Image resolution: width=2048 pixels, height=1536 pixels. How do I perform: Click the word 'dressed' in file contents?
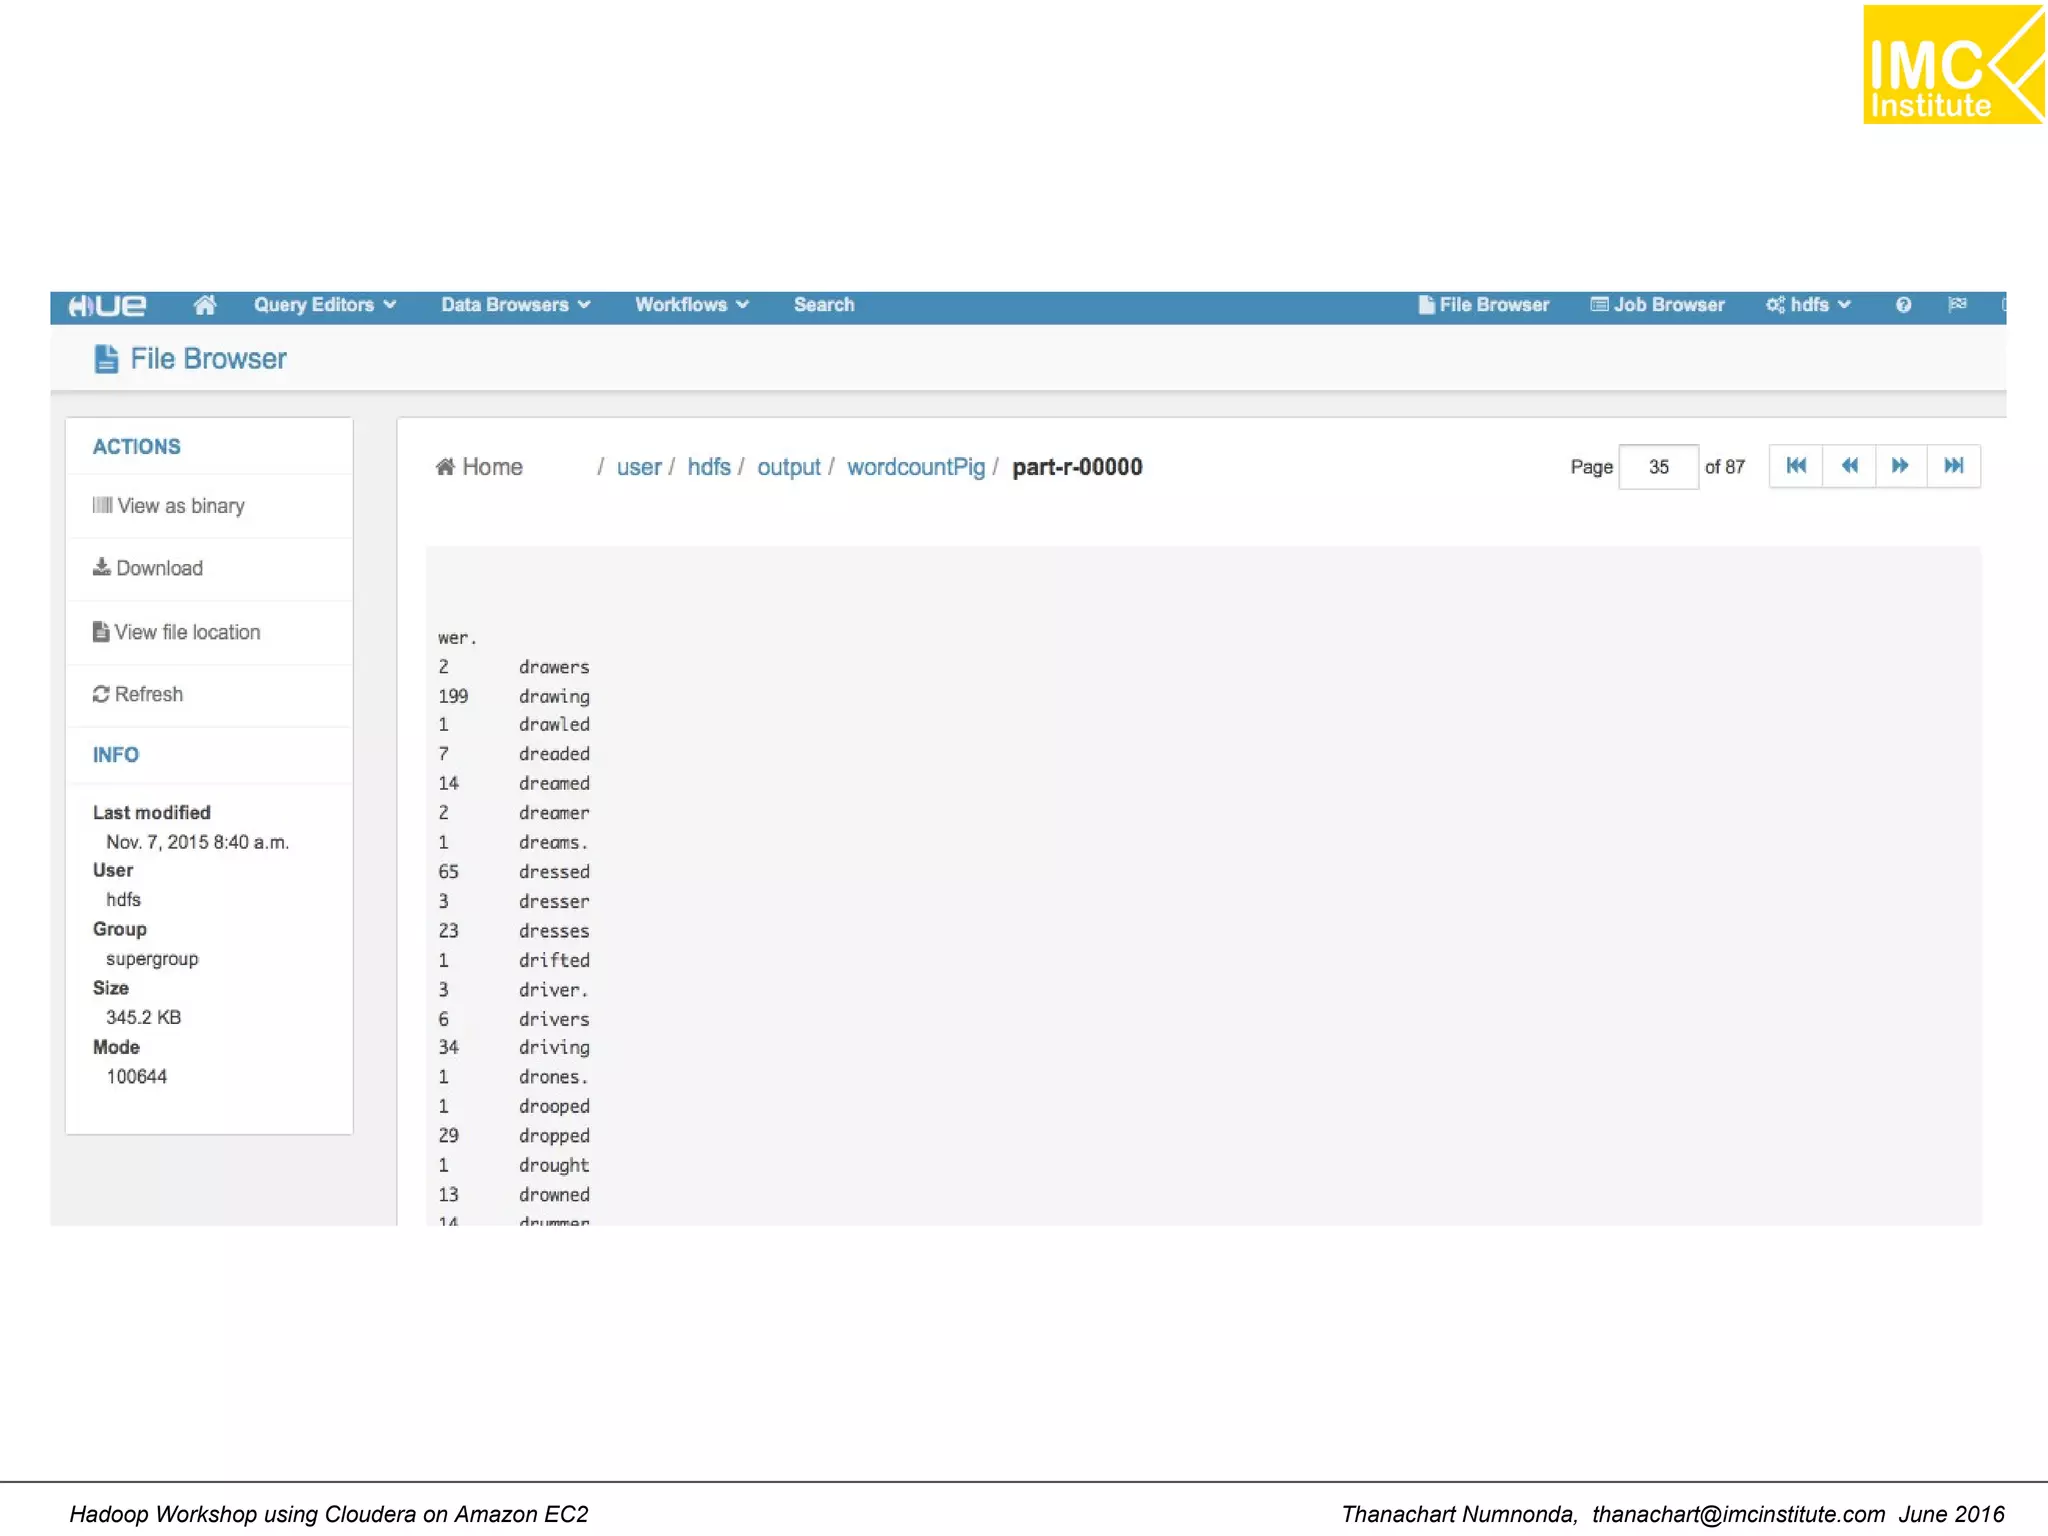554,872
